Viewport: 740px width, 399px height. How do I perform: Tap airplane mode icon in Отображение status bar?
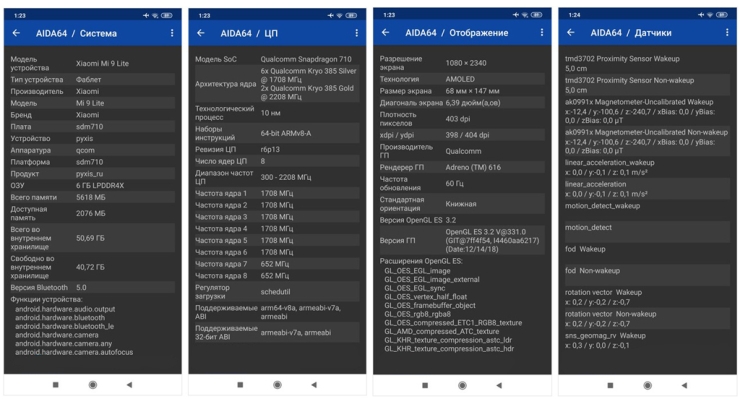point(515,15)
